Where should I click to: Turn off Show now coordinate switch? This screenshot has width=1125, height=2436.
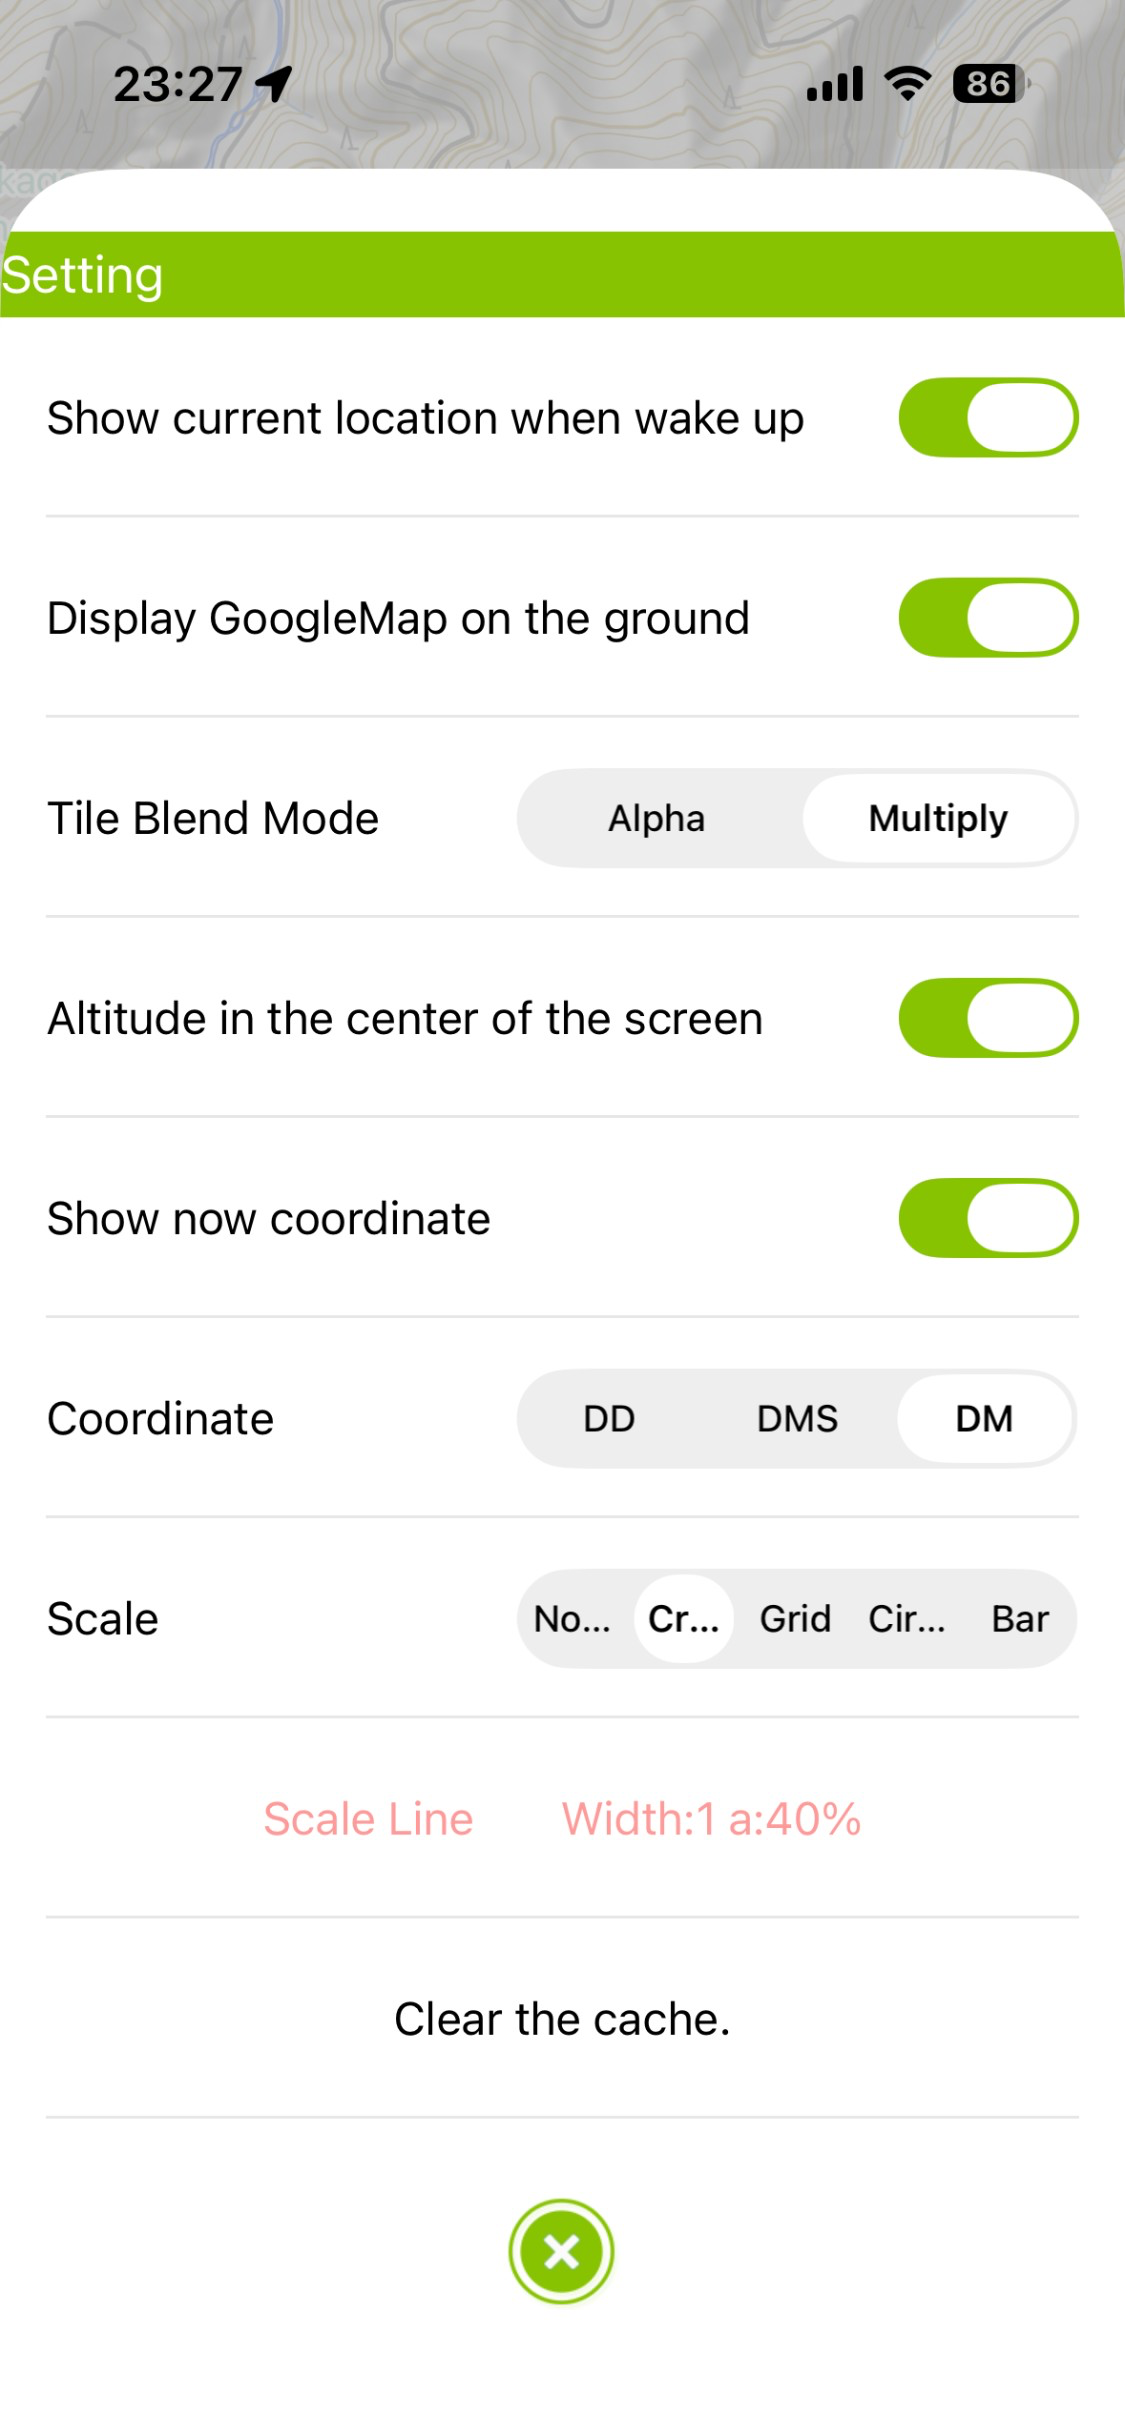click(x=988, y=1217)
